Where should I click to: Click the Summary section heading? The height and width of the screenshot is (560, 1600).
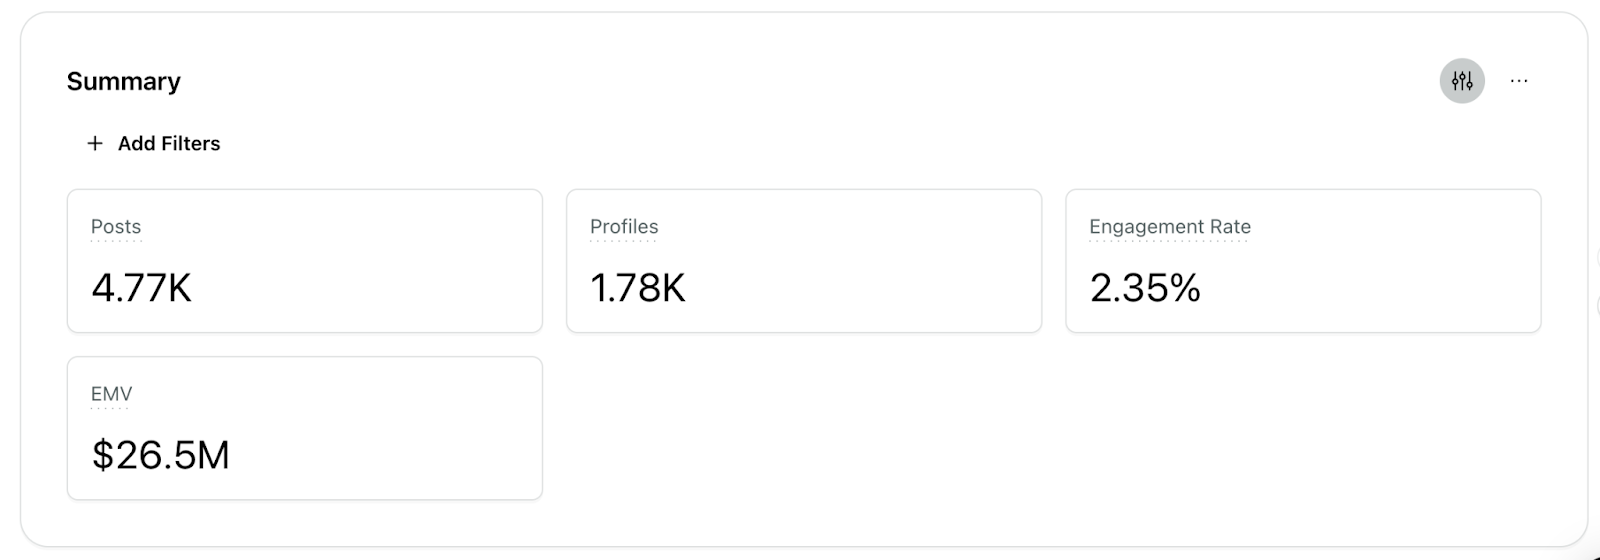tap(124, 81)
